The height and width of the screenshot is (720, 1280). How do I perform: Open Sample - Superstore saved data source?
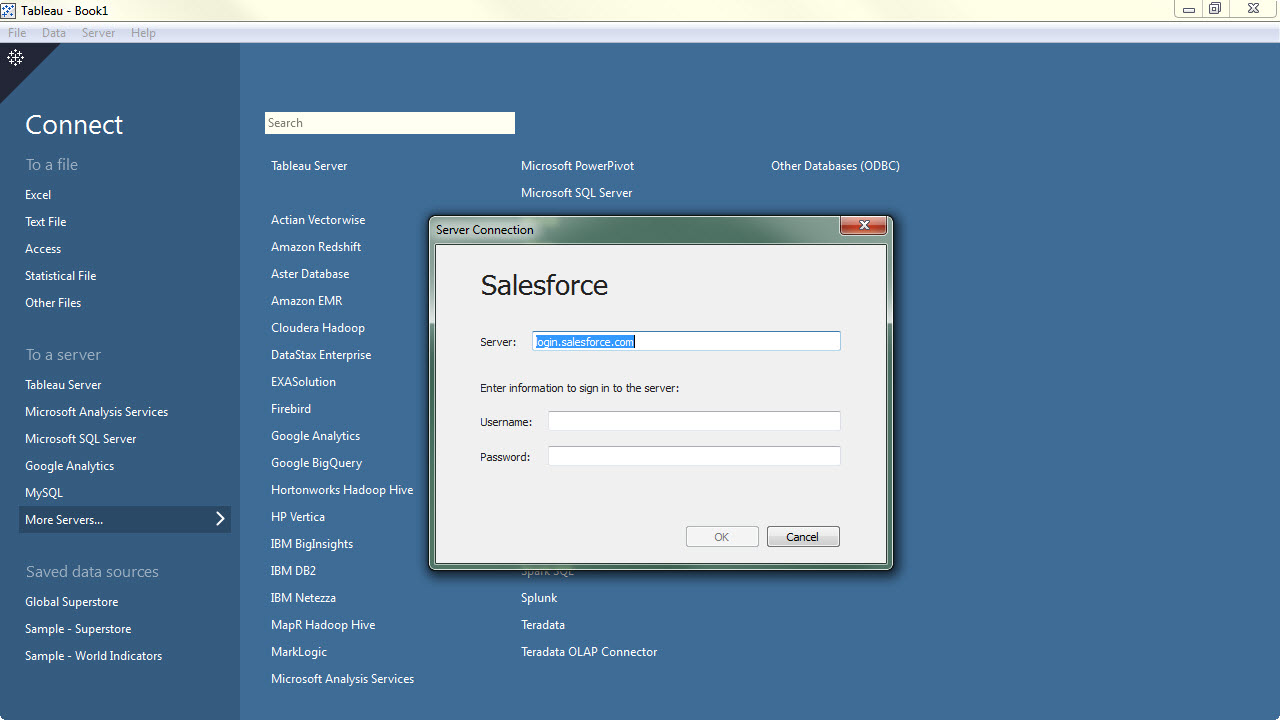(78, 629)
